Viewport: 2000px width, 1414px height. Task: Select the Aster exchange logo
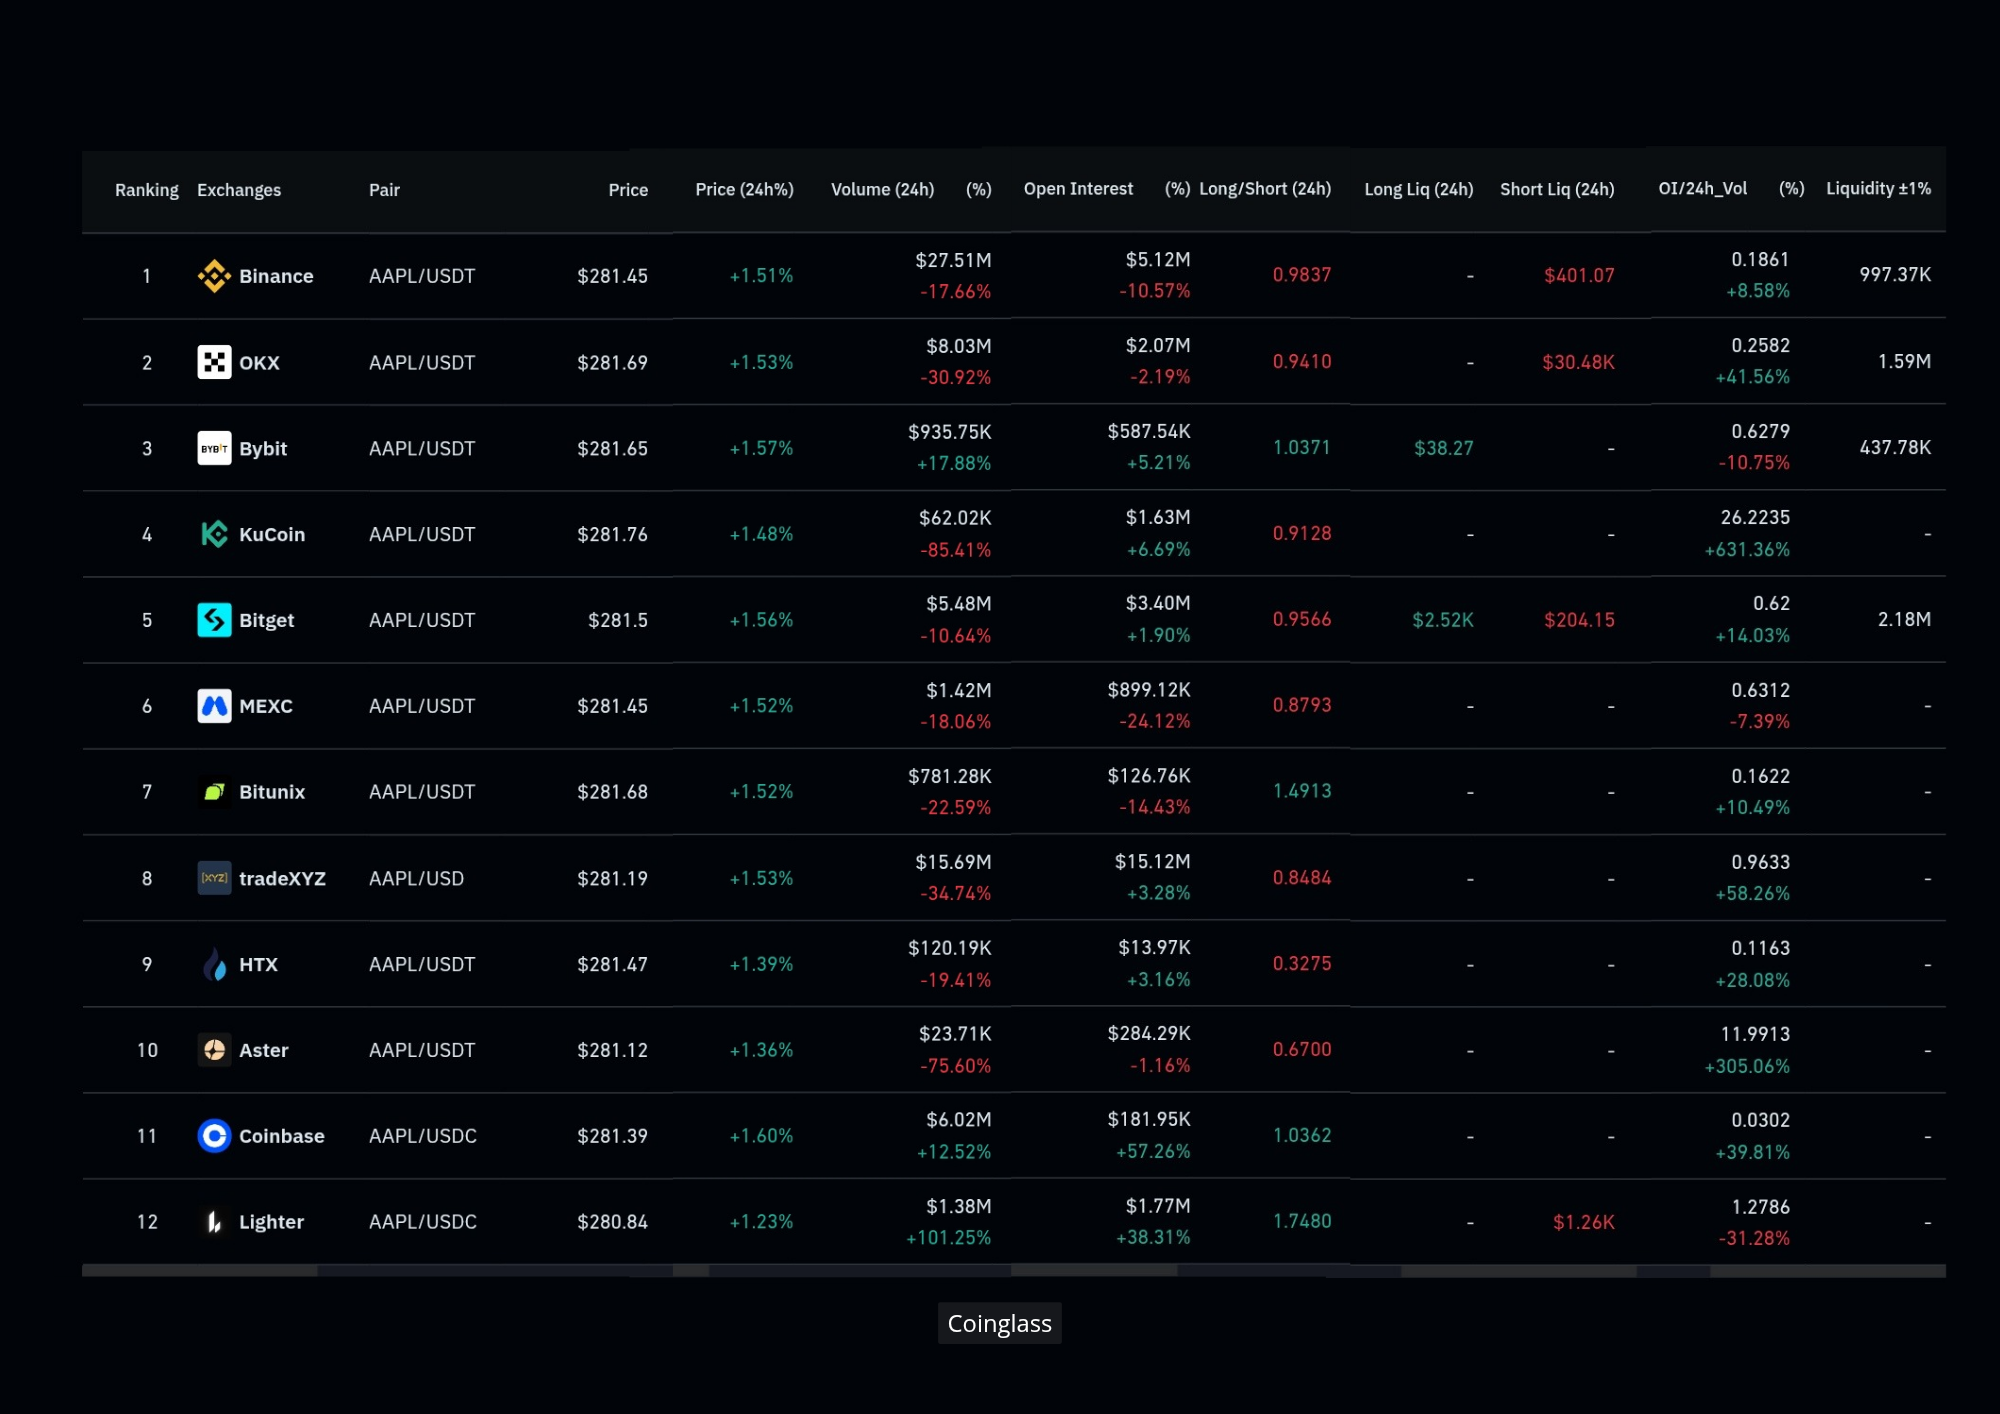click(214, 1050)
